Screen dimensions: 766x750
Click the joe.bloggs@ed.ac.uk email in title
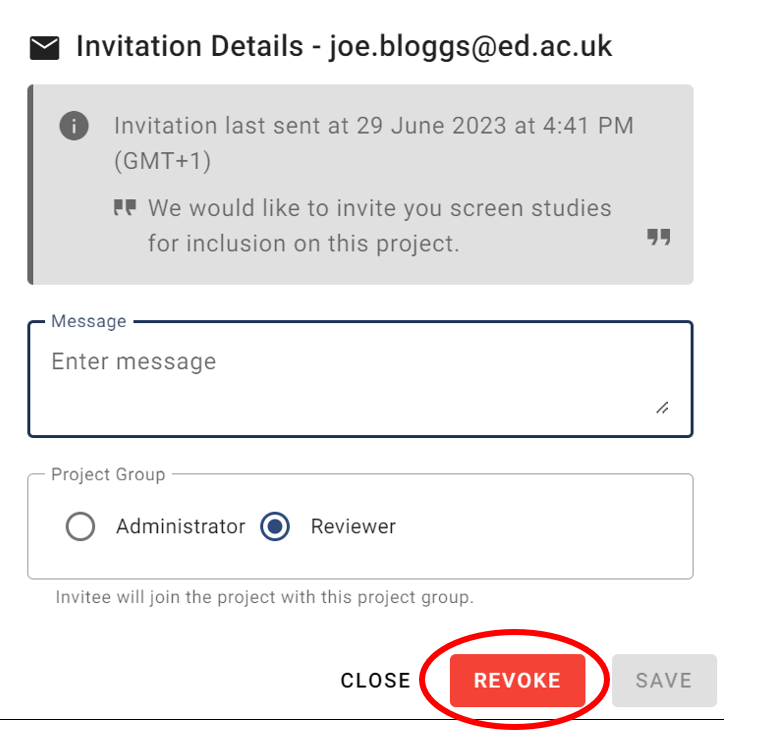pyautogui.click(x=470, y=47)
